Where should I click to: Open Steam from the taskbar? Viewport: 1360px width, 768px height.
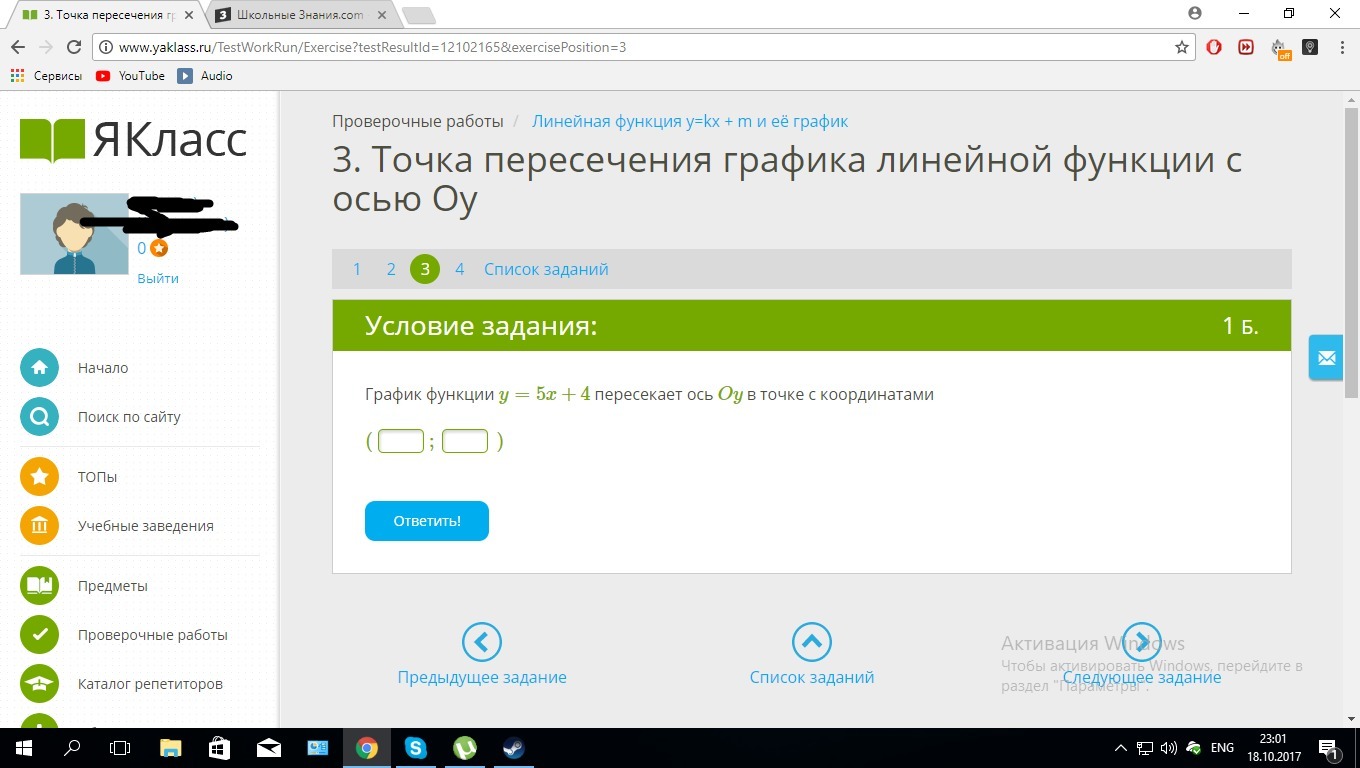(x=514, y=748)
